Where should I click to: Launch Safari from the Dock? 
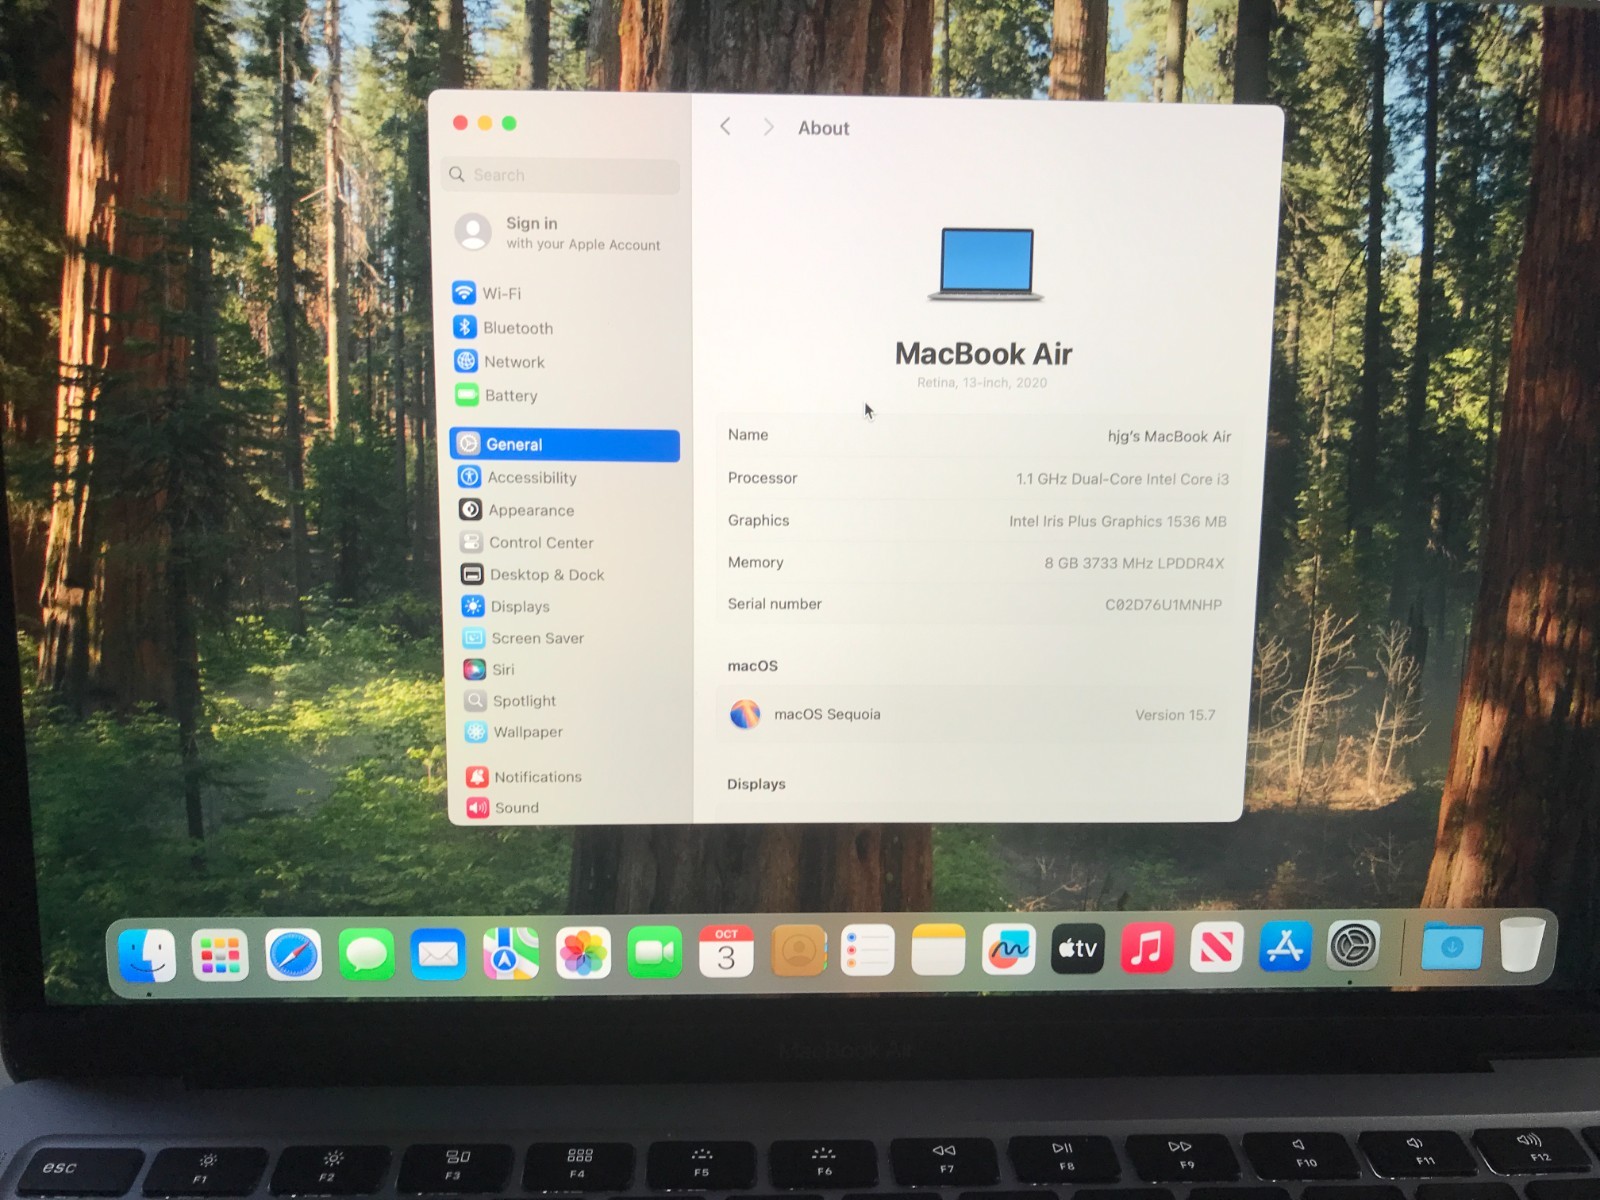point(294,955)
